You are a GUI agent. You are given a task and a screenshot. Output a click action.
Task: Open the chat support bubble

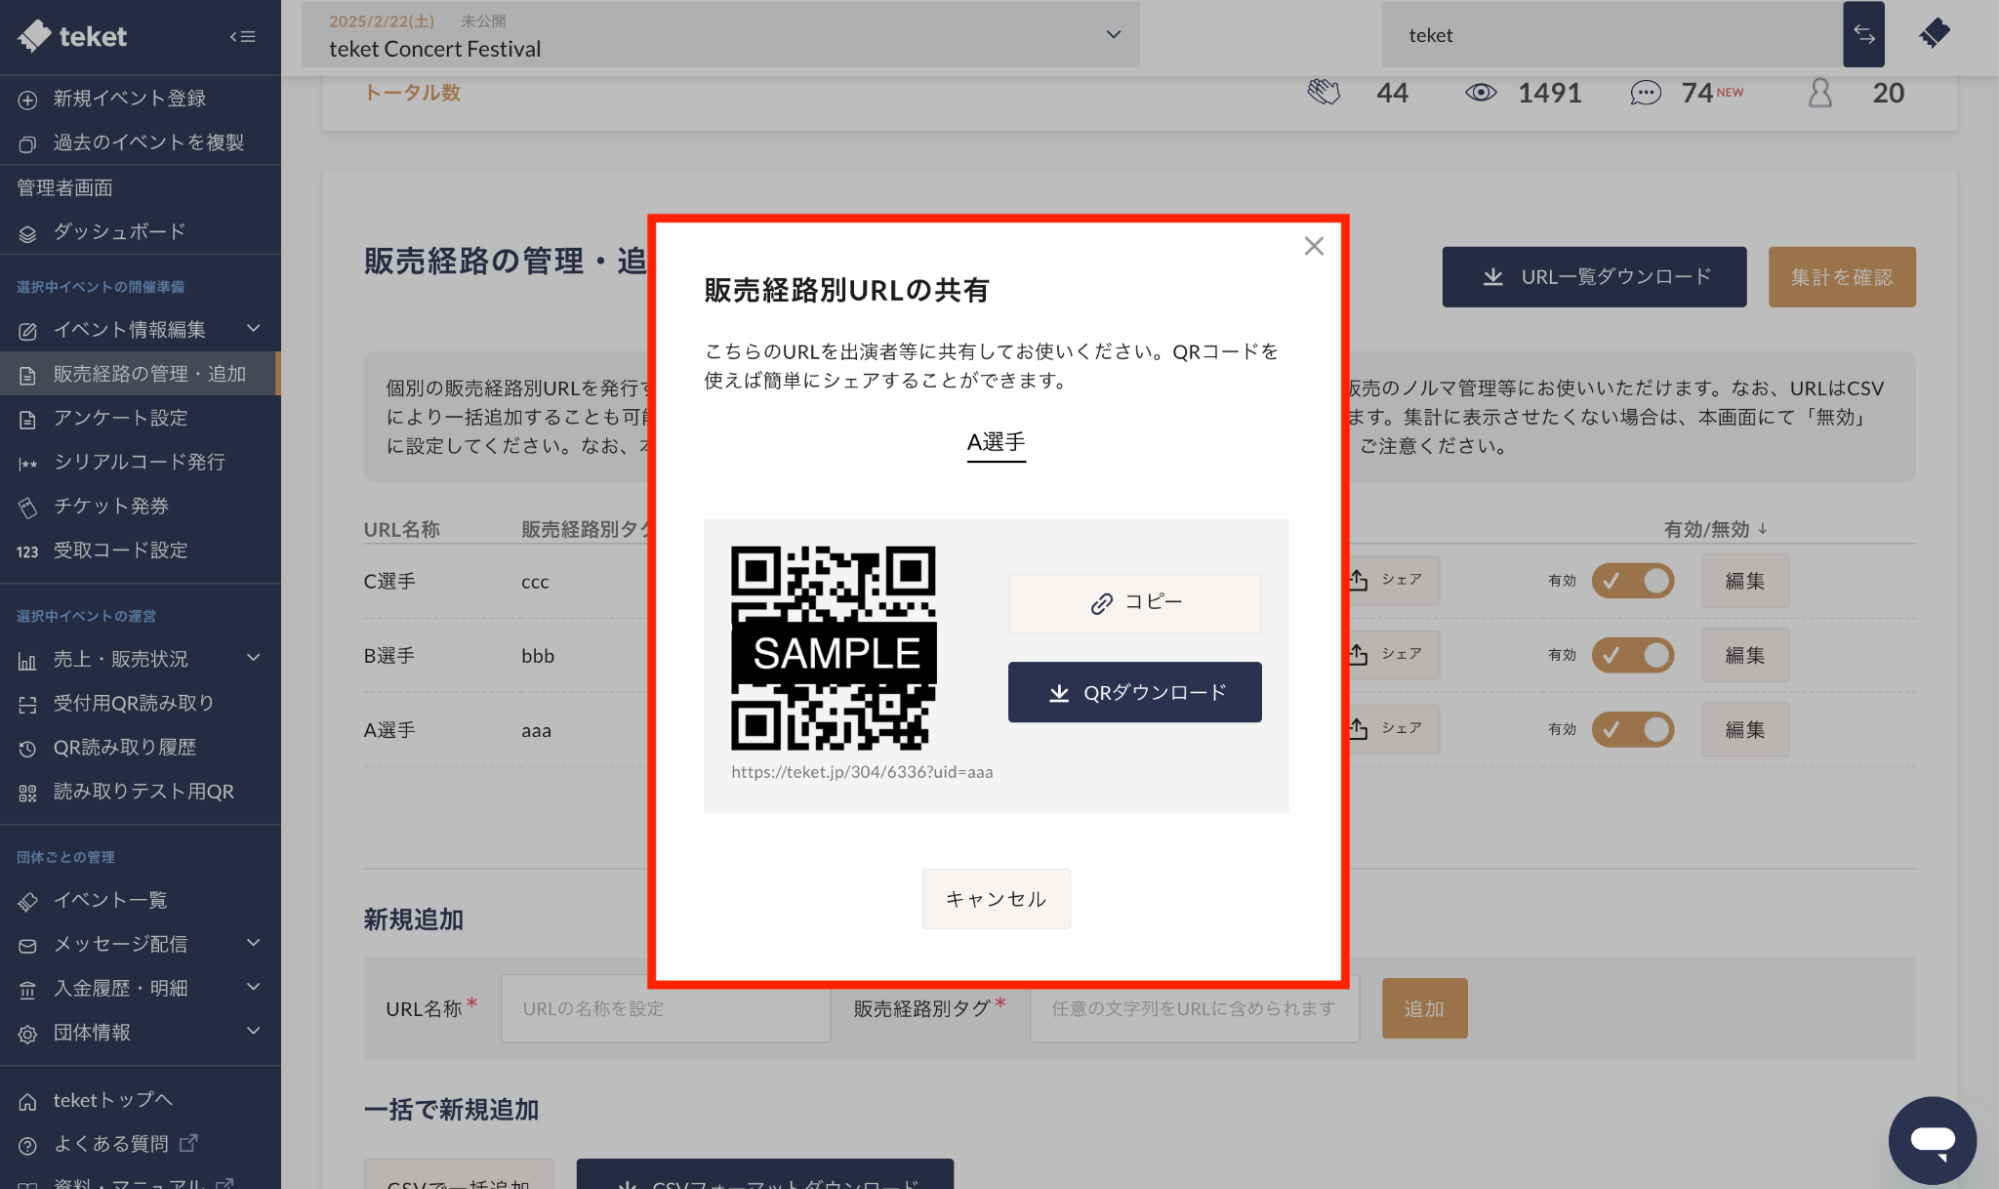(1931, 1139)
